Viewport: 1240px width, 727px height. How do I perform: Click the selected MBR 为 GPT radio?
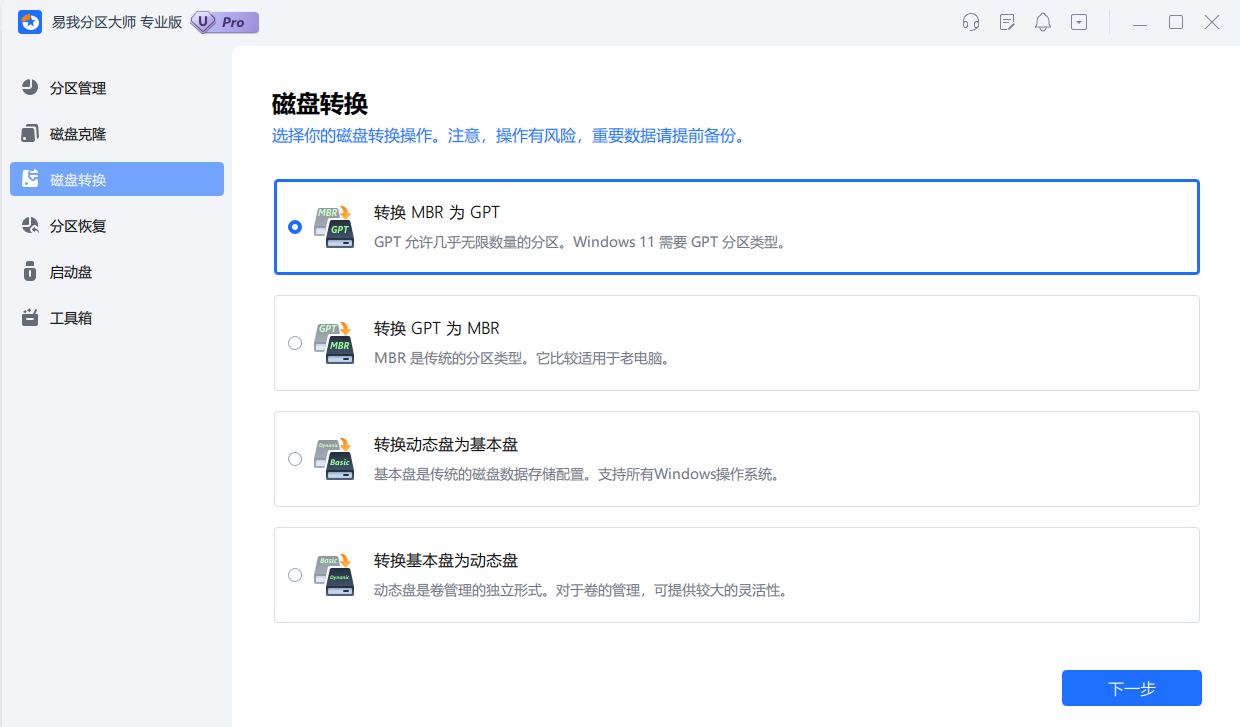(295, 227)
